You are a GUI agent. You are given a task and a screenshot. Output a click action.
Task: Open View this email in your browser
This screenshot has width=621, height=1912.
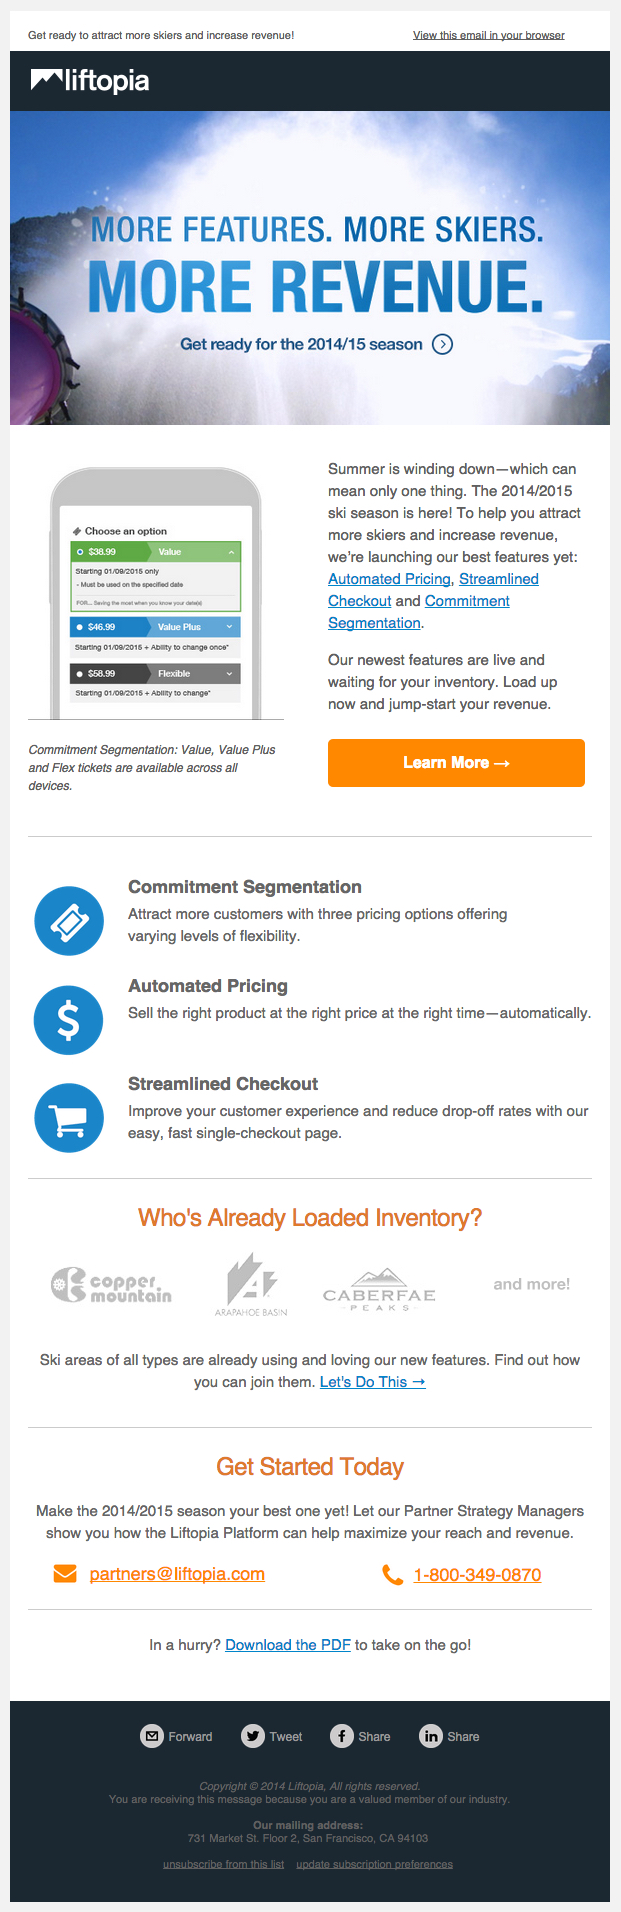(x=489, y=35)
